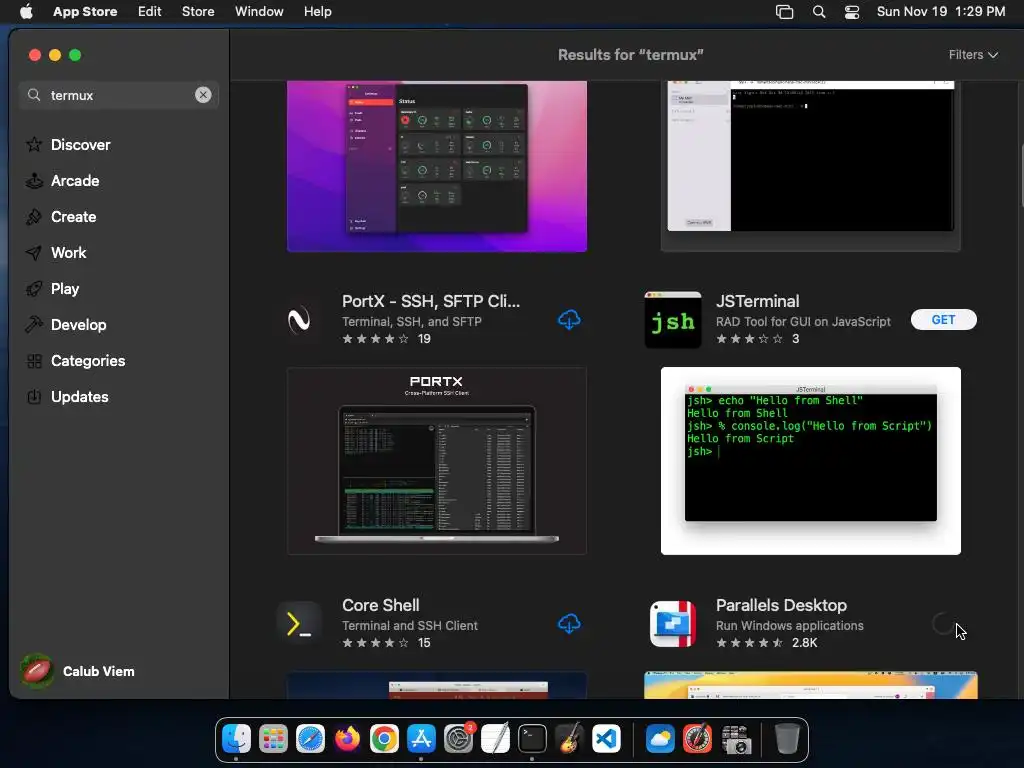Screen dimensions: 1024x768
Task: Open the Window menu
Action: coord(259,11)
